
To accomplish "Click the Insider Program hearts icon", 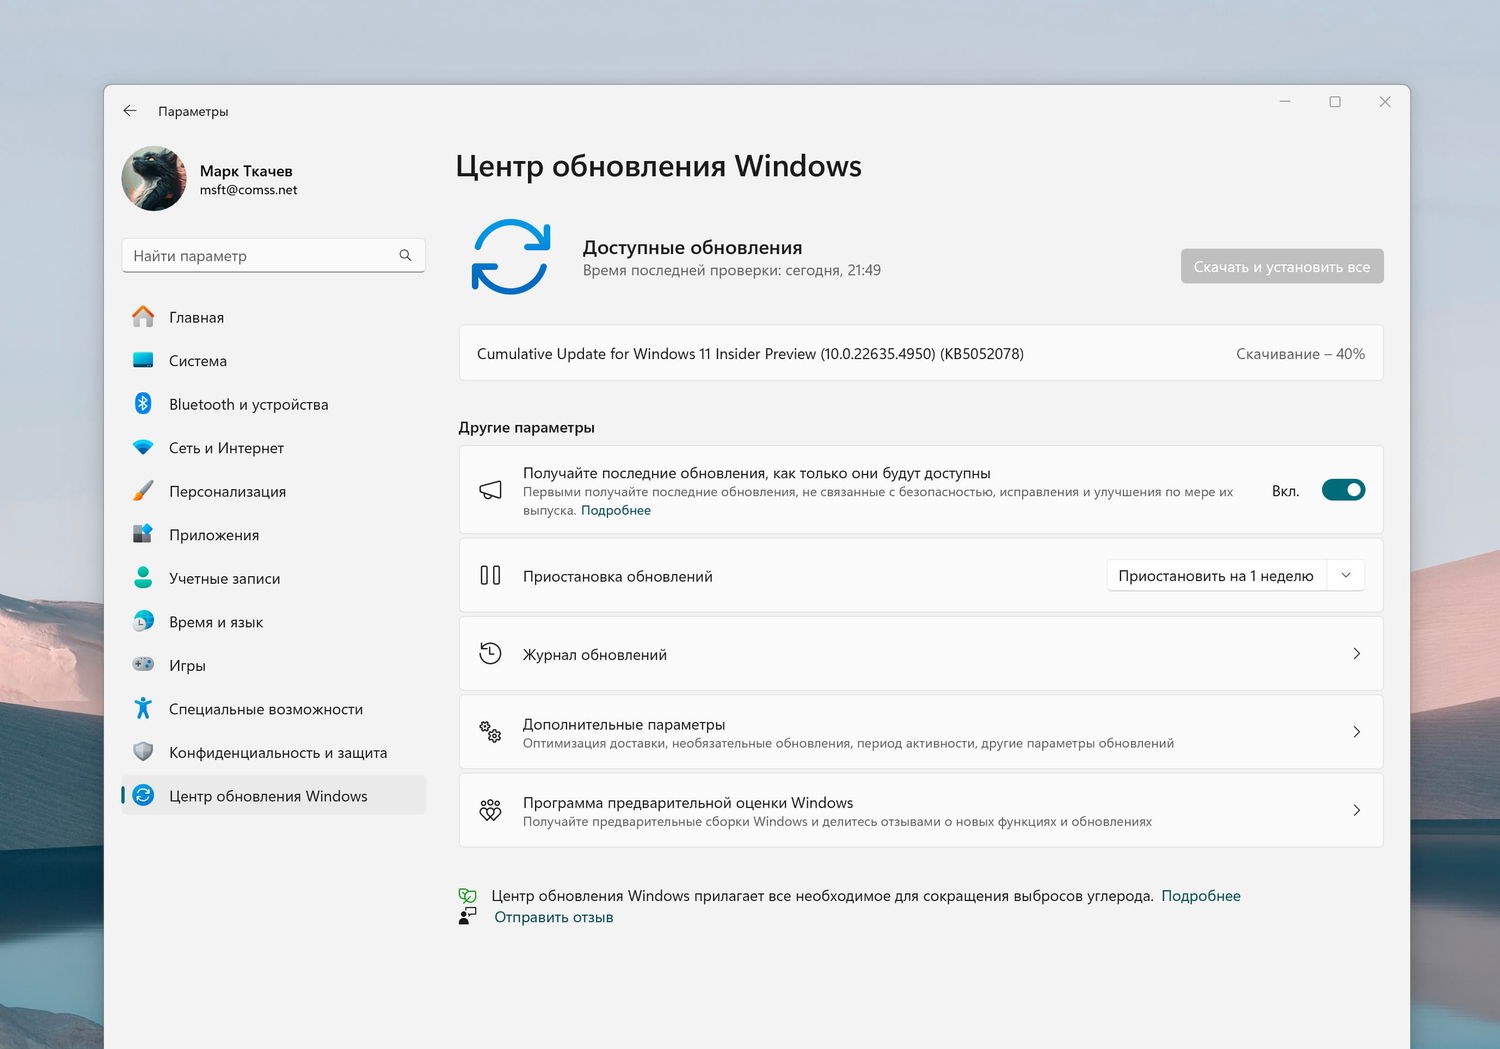I will pyautogui.click(x=490, y=810).
